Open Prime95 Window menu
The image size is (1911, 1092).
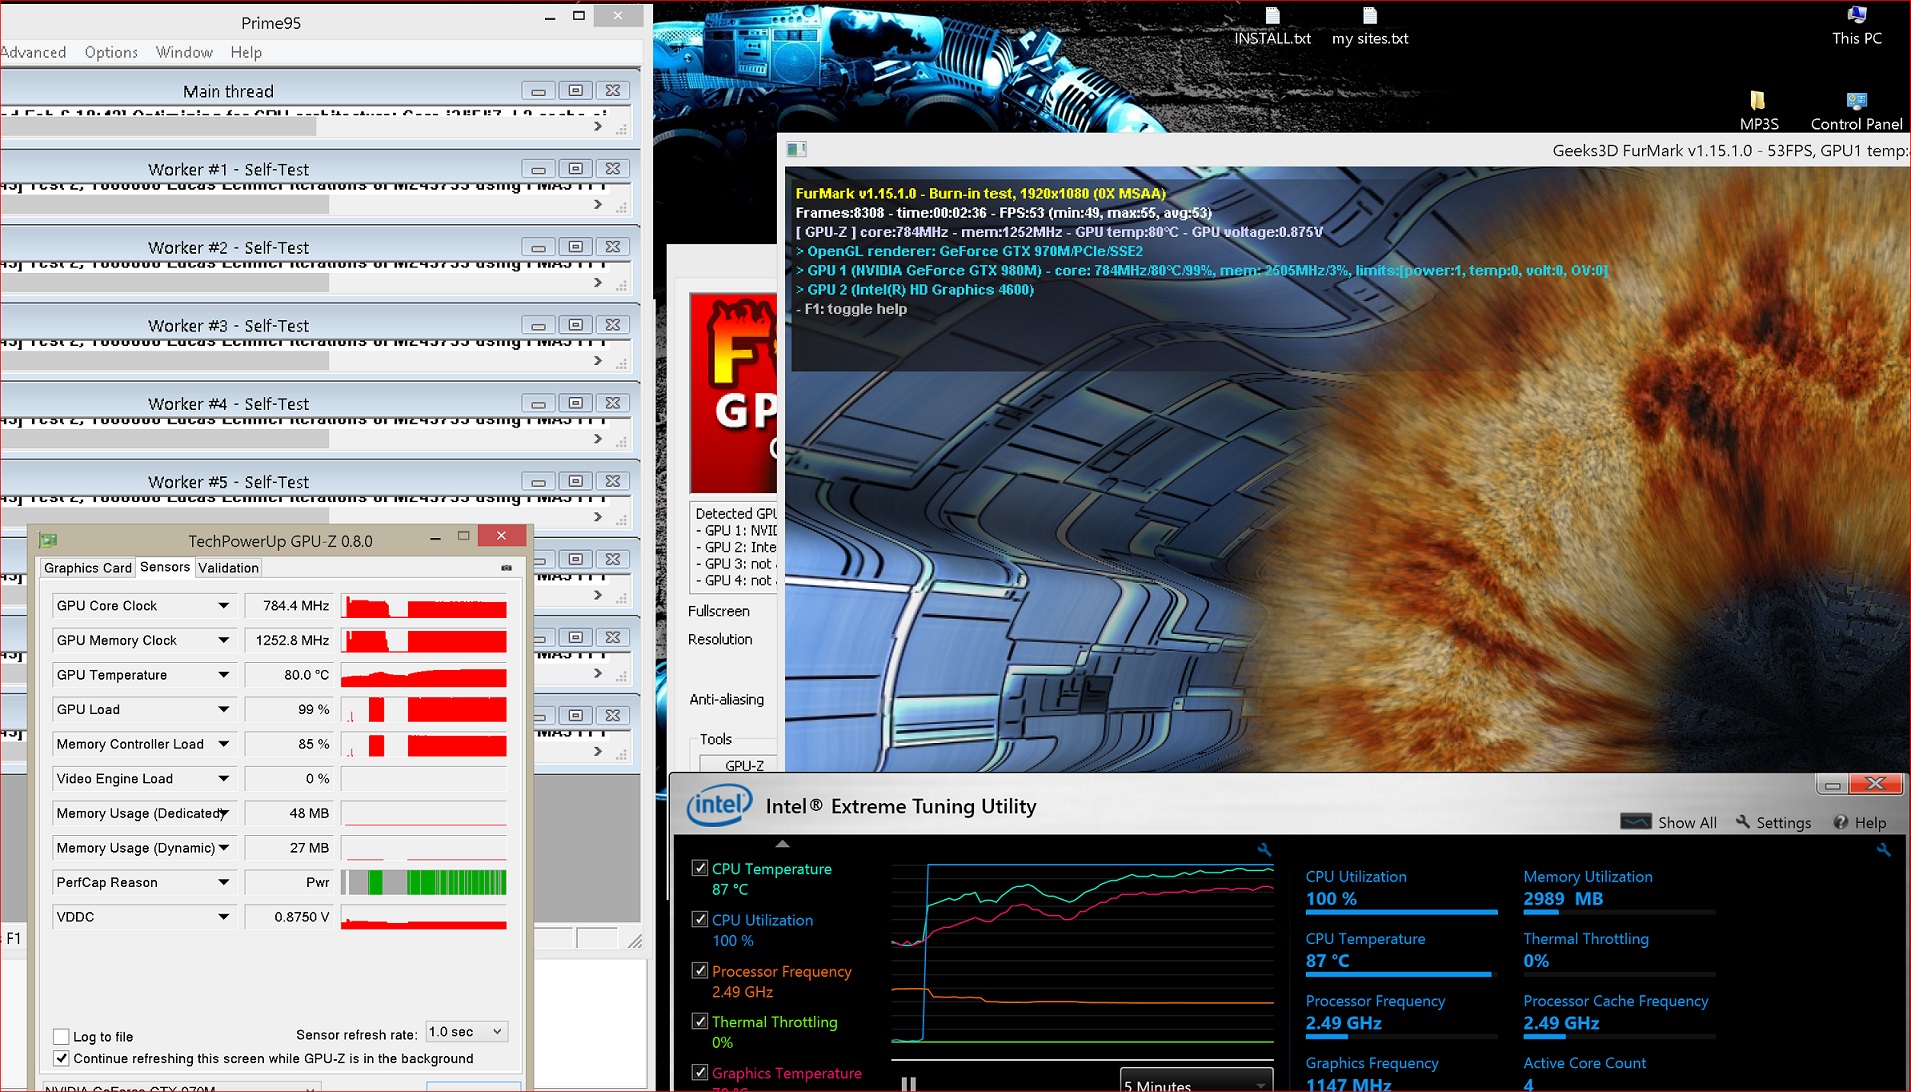184,52
